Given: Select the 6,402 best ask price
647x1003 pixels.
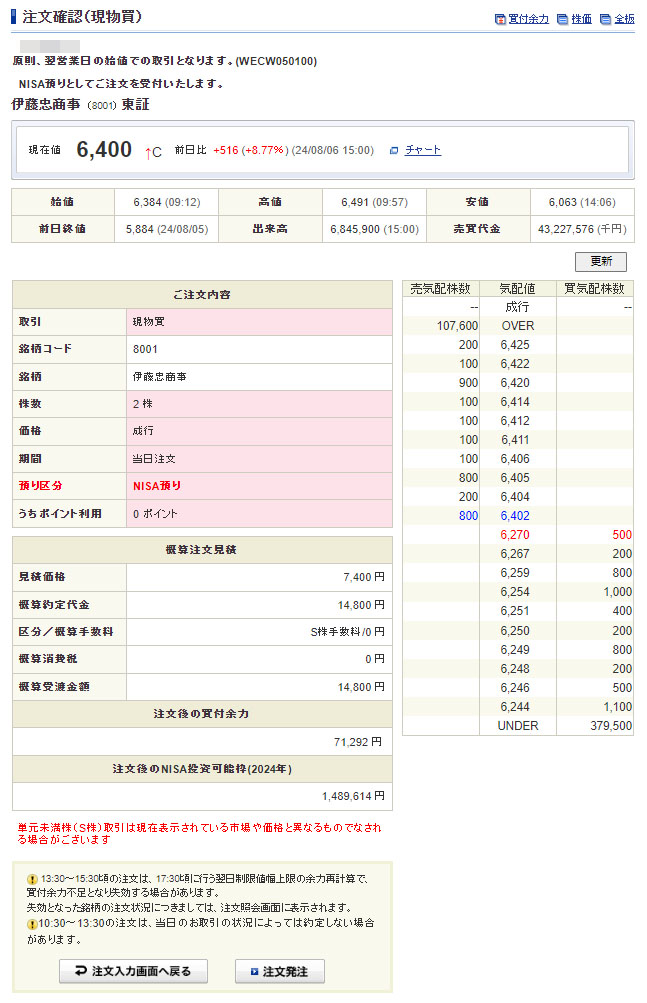Looking at the screenshot, I should click(517, 516).
